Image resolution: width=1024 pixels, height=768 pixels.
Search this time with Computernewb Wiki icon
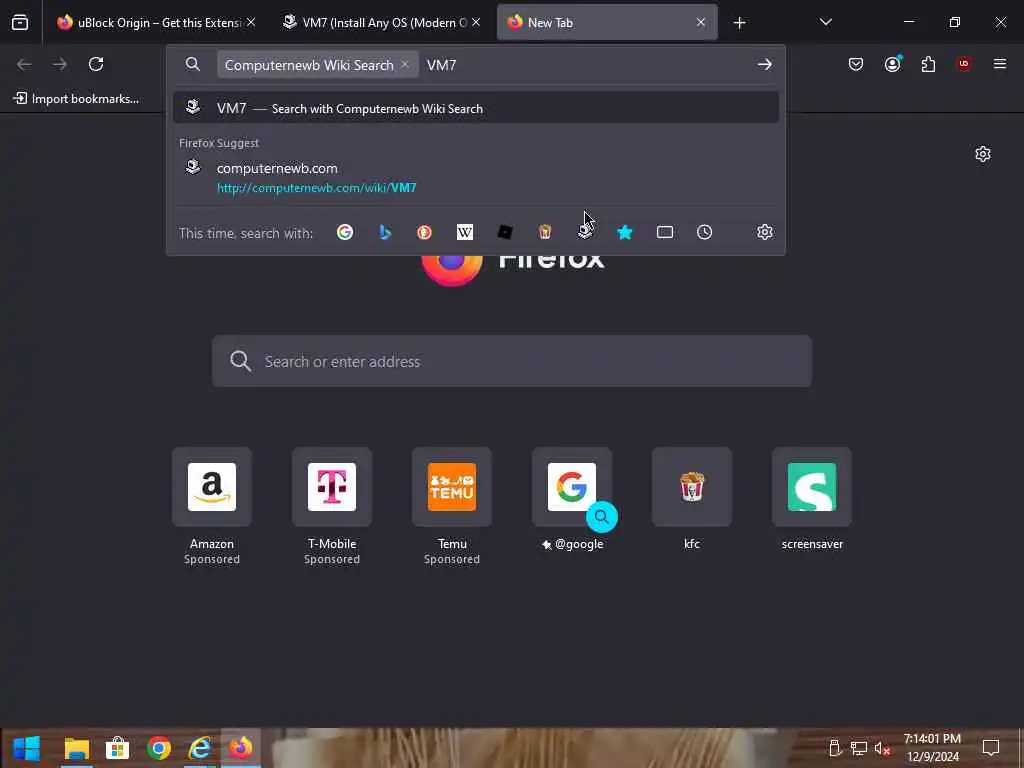click(x=584, y=232)
